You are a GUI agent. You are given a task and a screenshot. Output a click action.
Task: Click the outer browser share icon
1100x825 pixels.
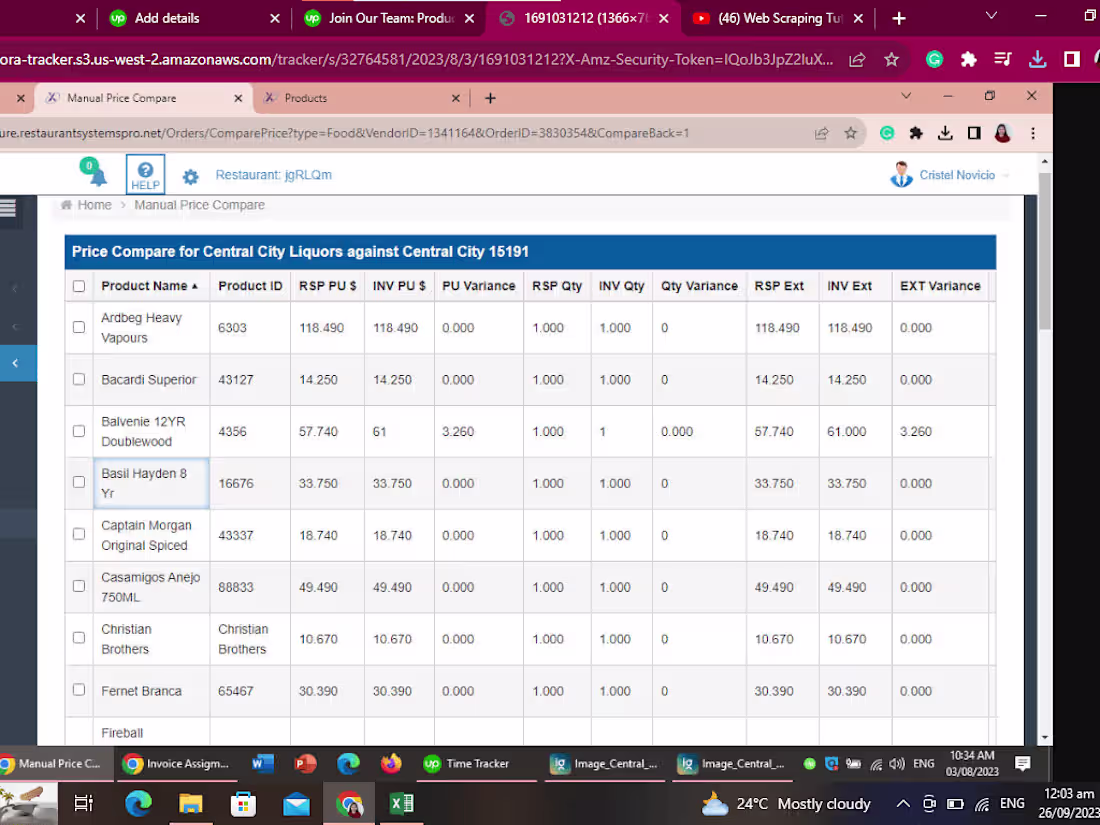(x=857, y=60)
